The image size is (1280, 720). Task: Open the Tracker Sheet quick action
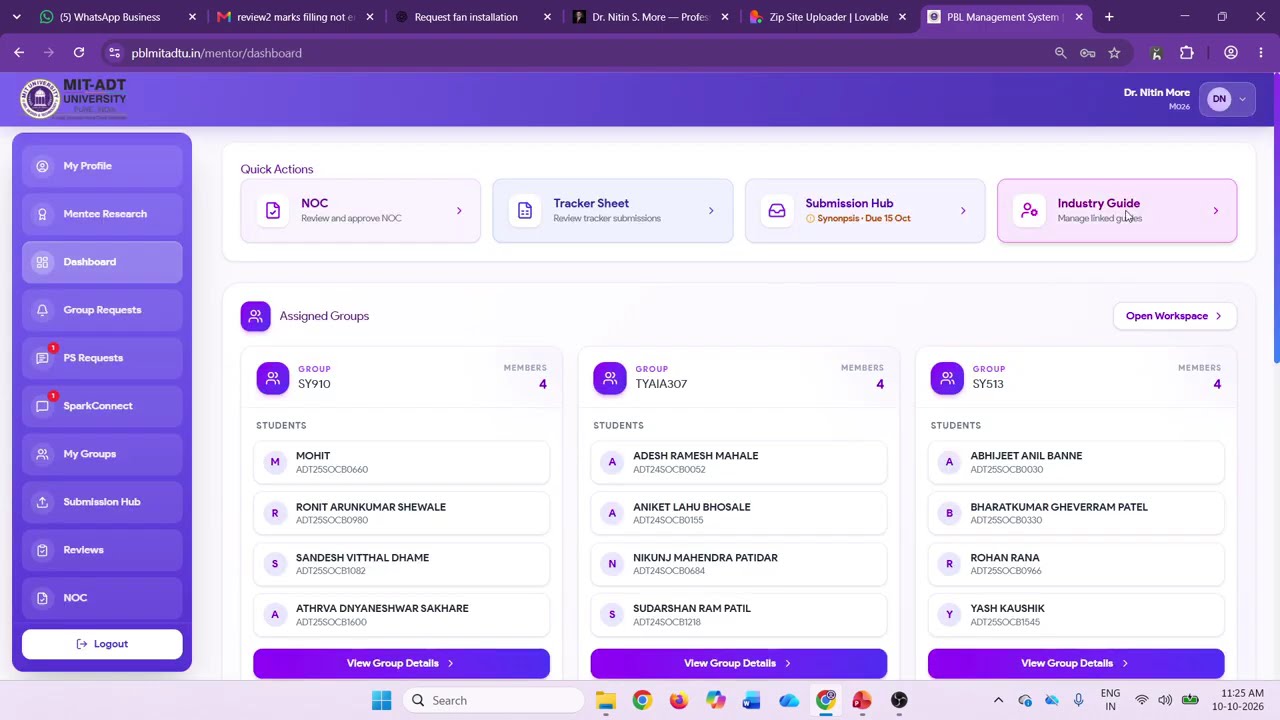tap(612, 211)
